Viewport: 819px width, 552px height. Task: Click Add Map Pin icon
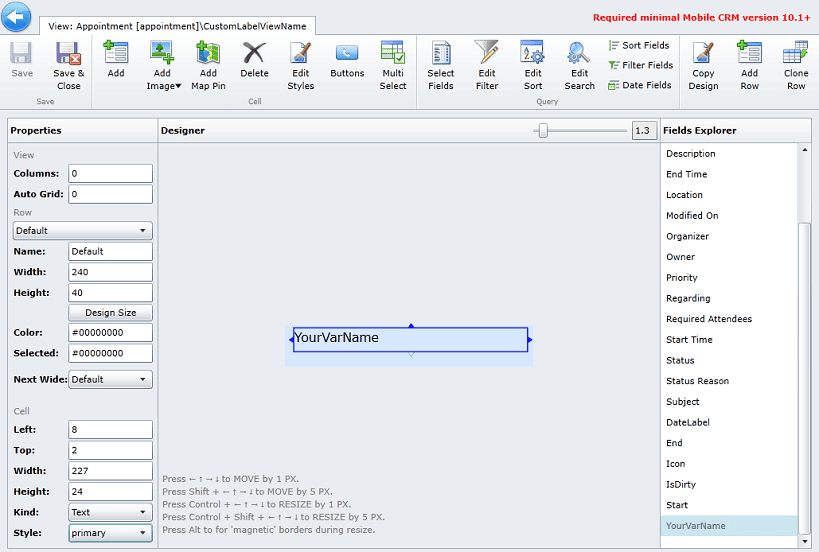click(208, 53)
